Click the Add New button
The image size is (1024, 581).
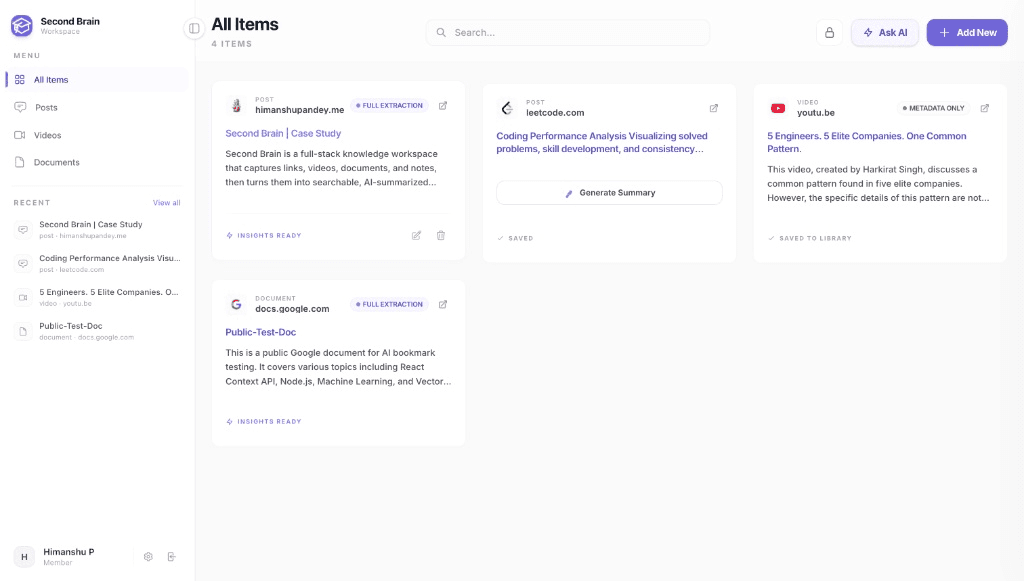coord(967,33)
